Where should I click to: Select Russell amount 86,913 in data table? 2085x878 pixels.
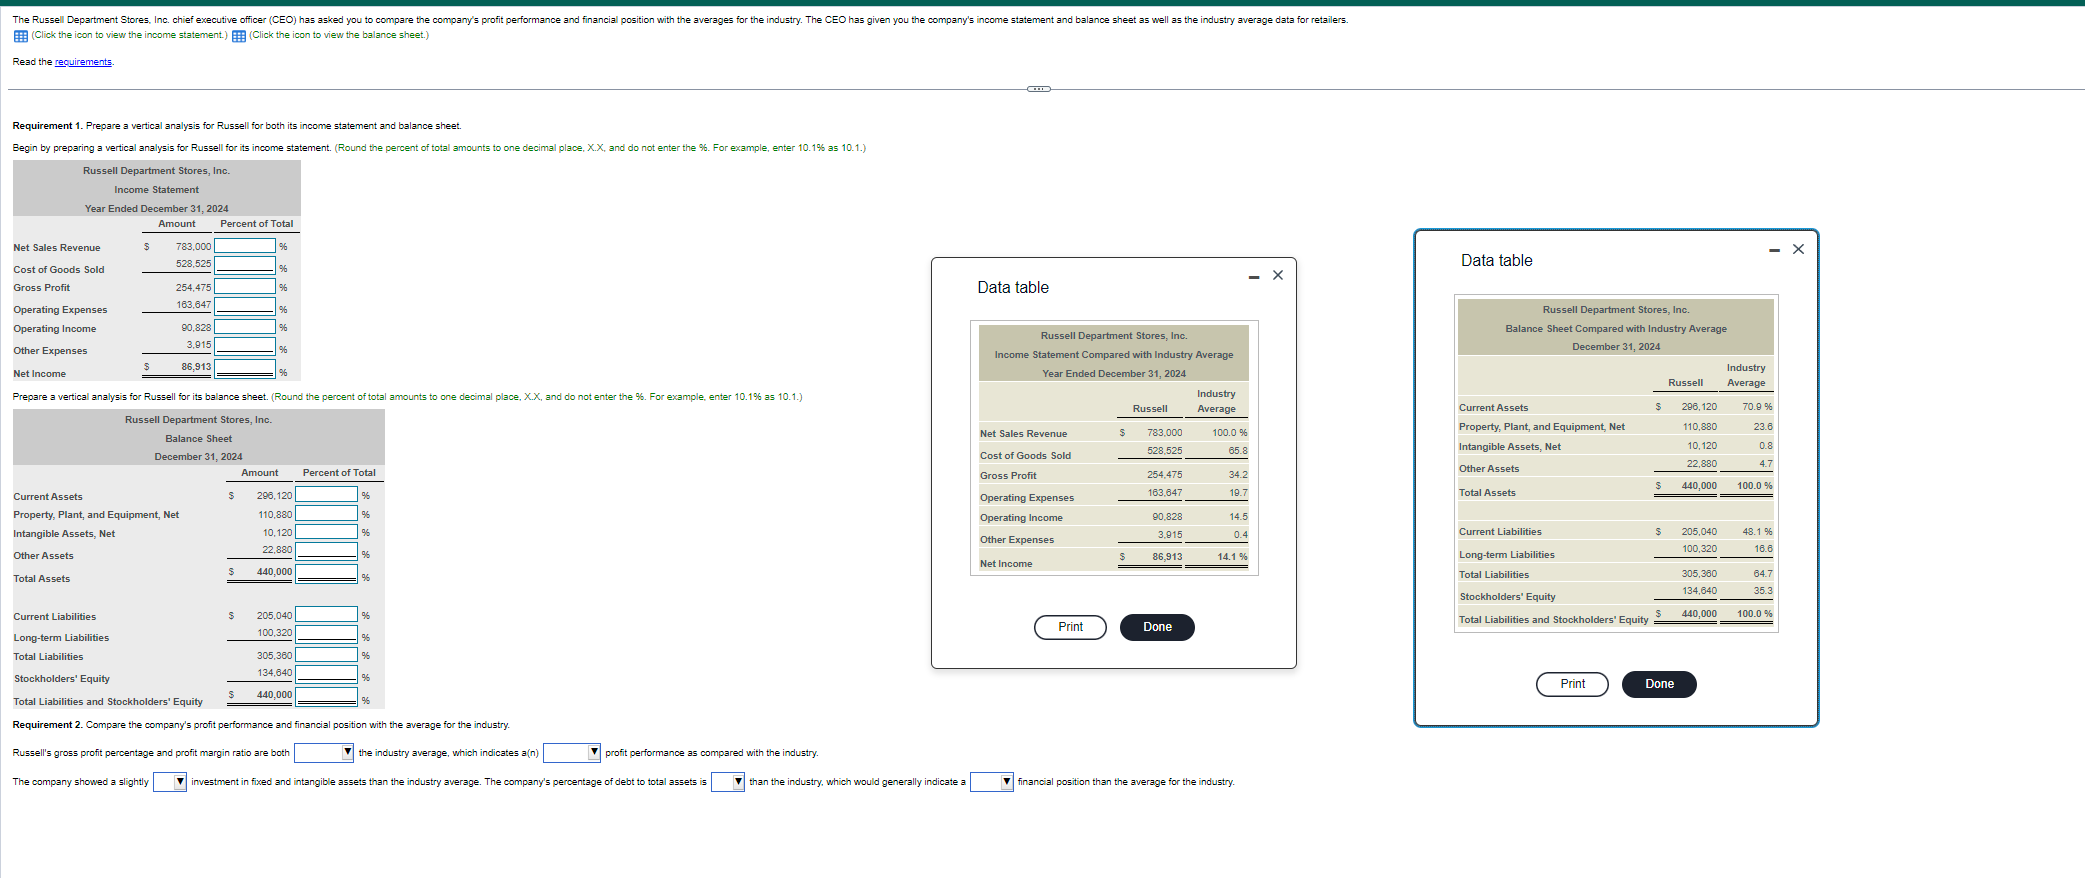[x=1167, y=557]
